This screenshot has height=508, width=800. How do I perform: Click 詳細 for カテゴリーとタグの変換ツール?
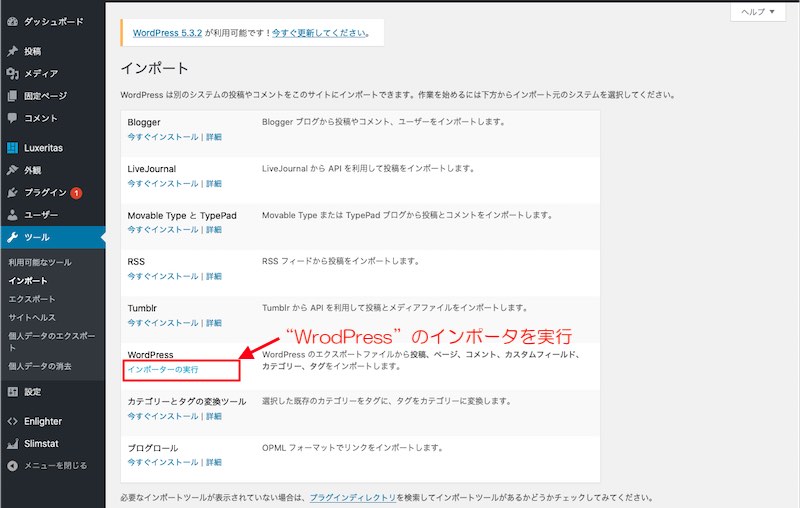point(214,416)
